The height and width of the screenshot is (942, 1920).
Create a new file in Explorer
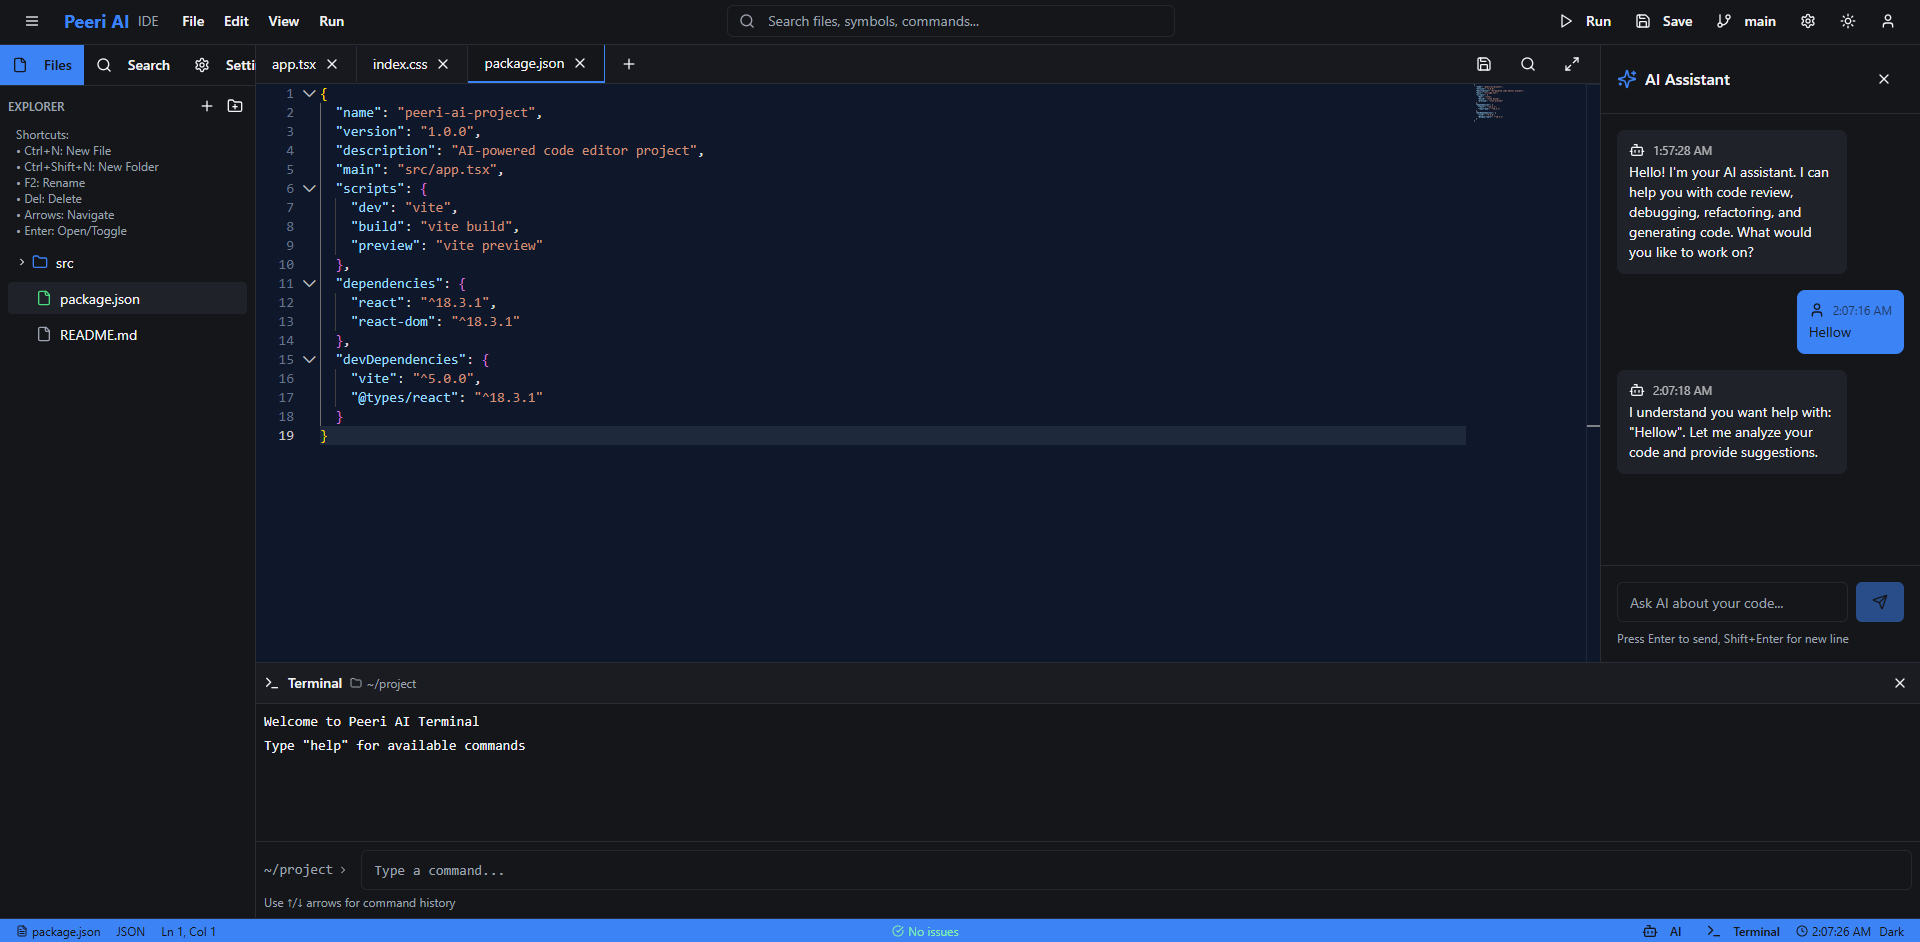(207, 106)
